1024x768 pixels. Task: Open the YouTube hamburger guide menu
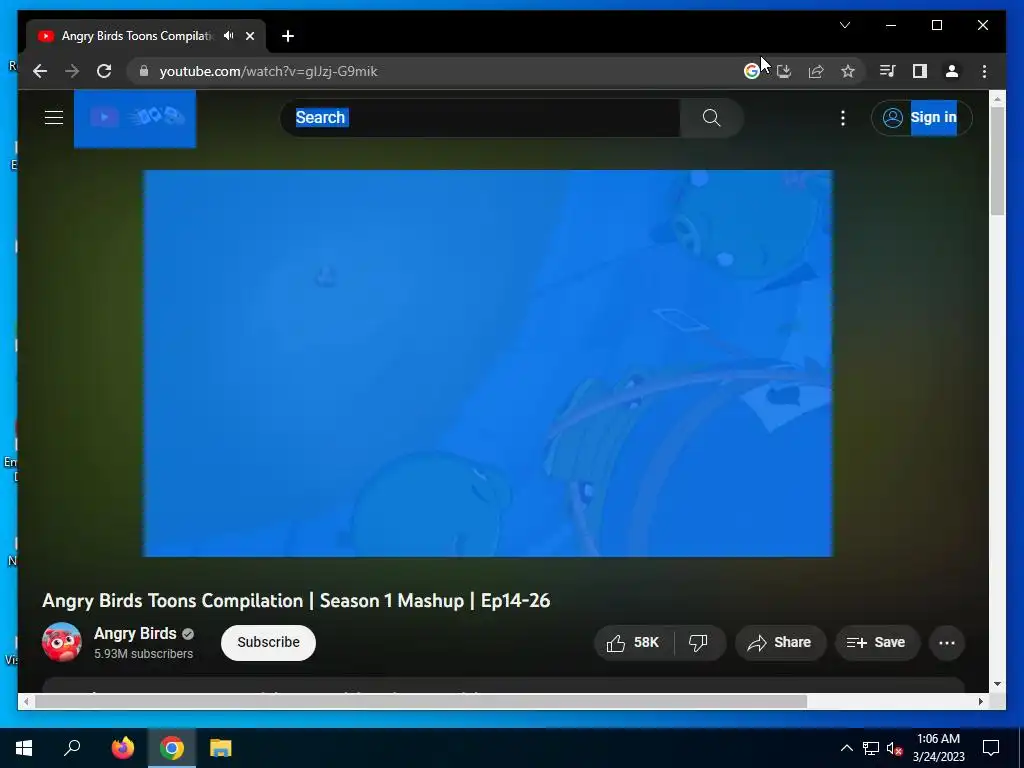[54, 118]
